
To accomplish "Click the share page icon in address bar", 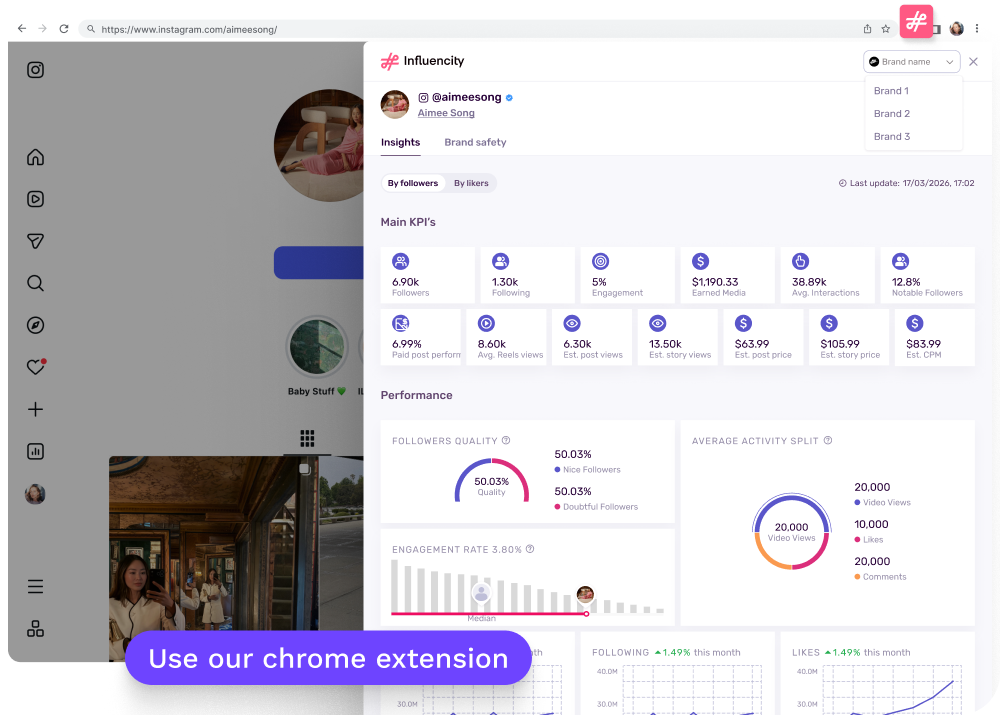I will tap(867, 29).
